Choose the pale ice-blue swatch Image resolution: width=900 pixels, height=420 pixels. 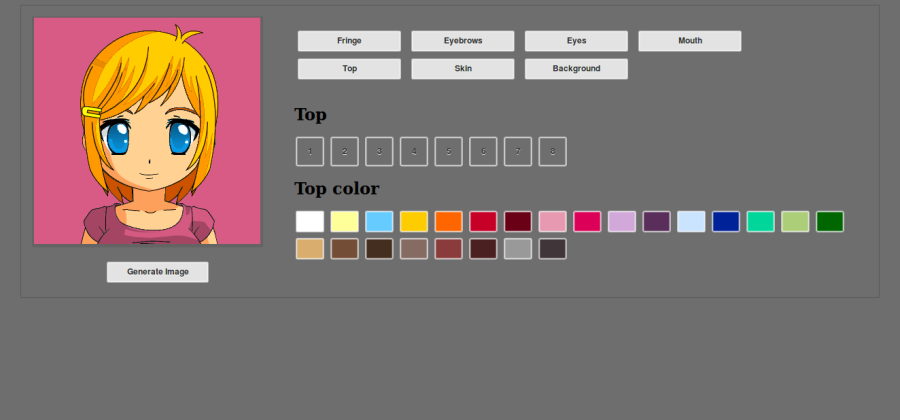coord(691,221)
